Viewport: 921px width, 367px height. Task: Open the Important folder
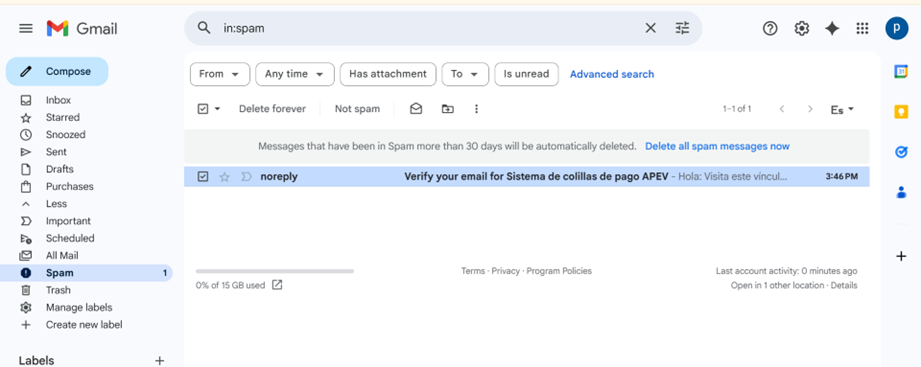68,221
